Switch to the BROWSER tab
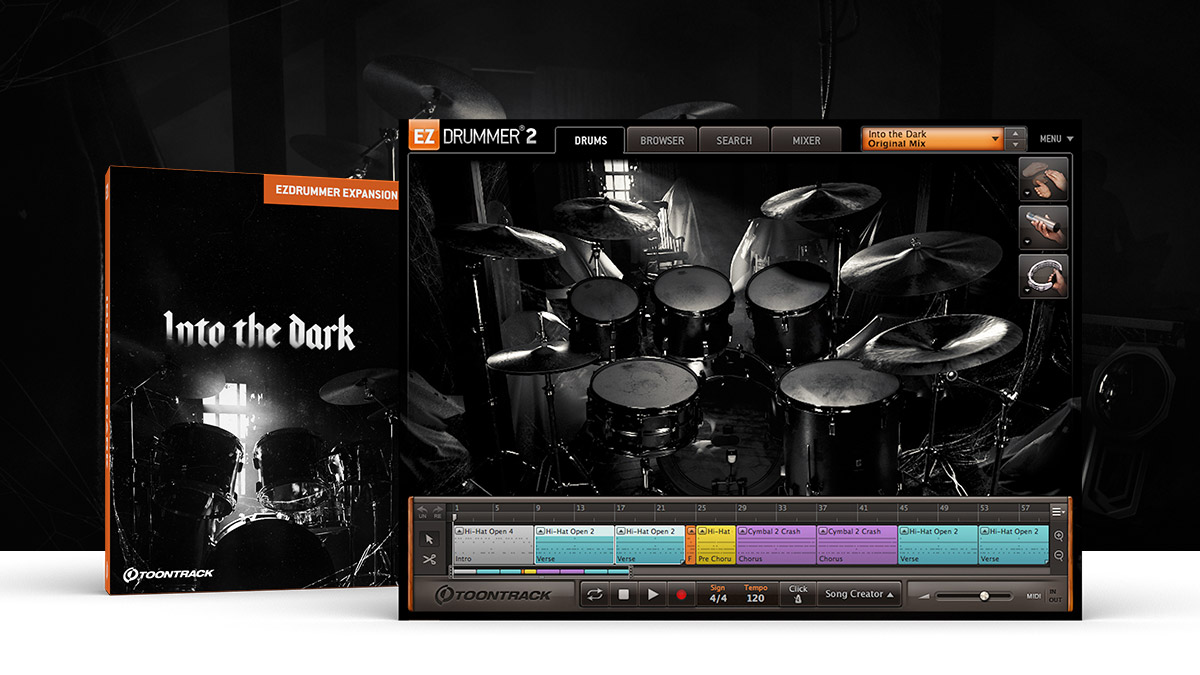 662,140
